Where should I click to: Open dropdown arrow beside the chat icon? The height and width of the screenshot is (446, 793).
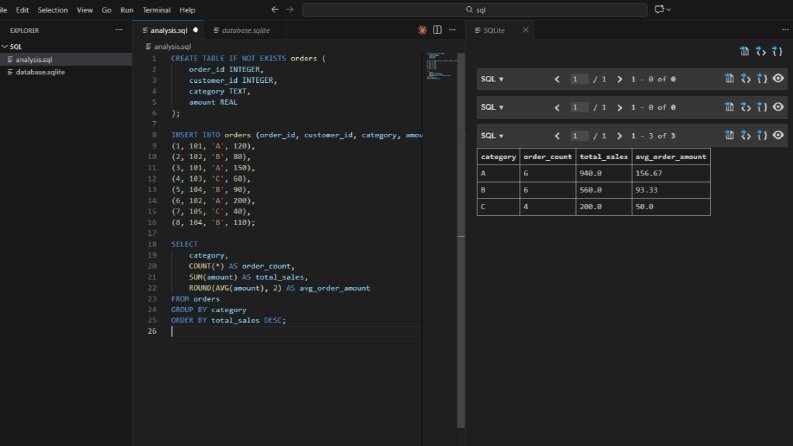(x=669, y=10)
